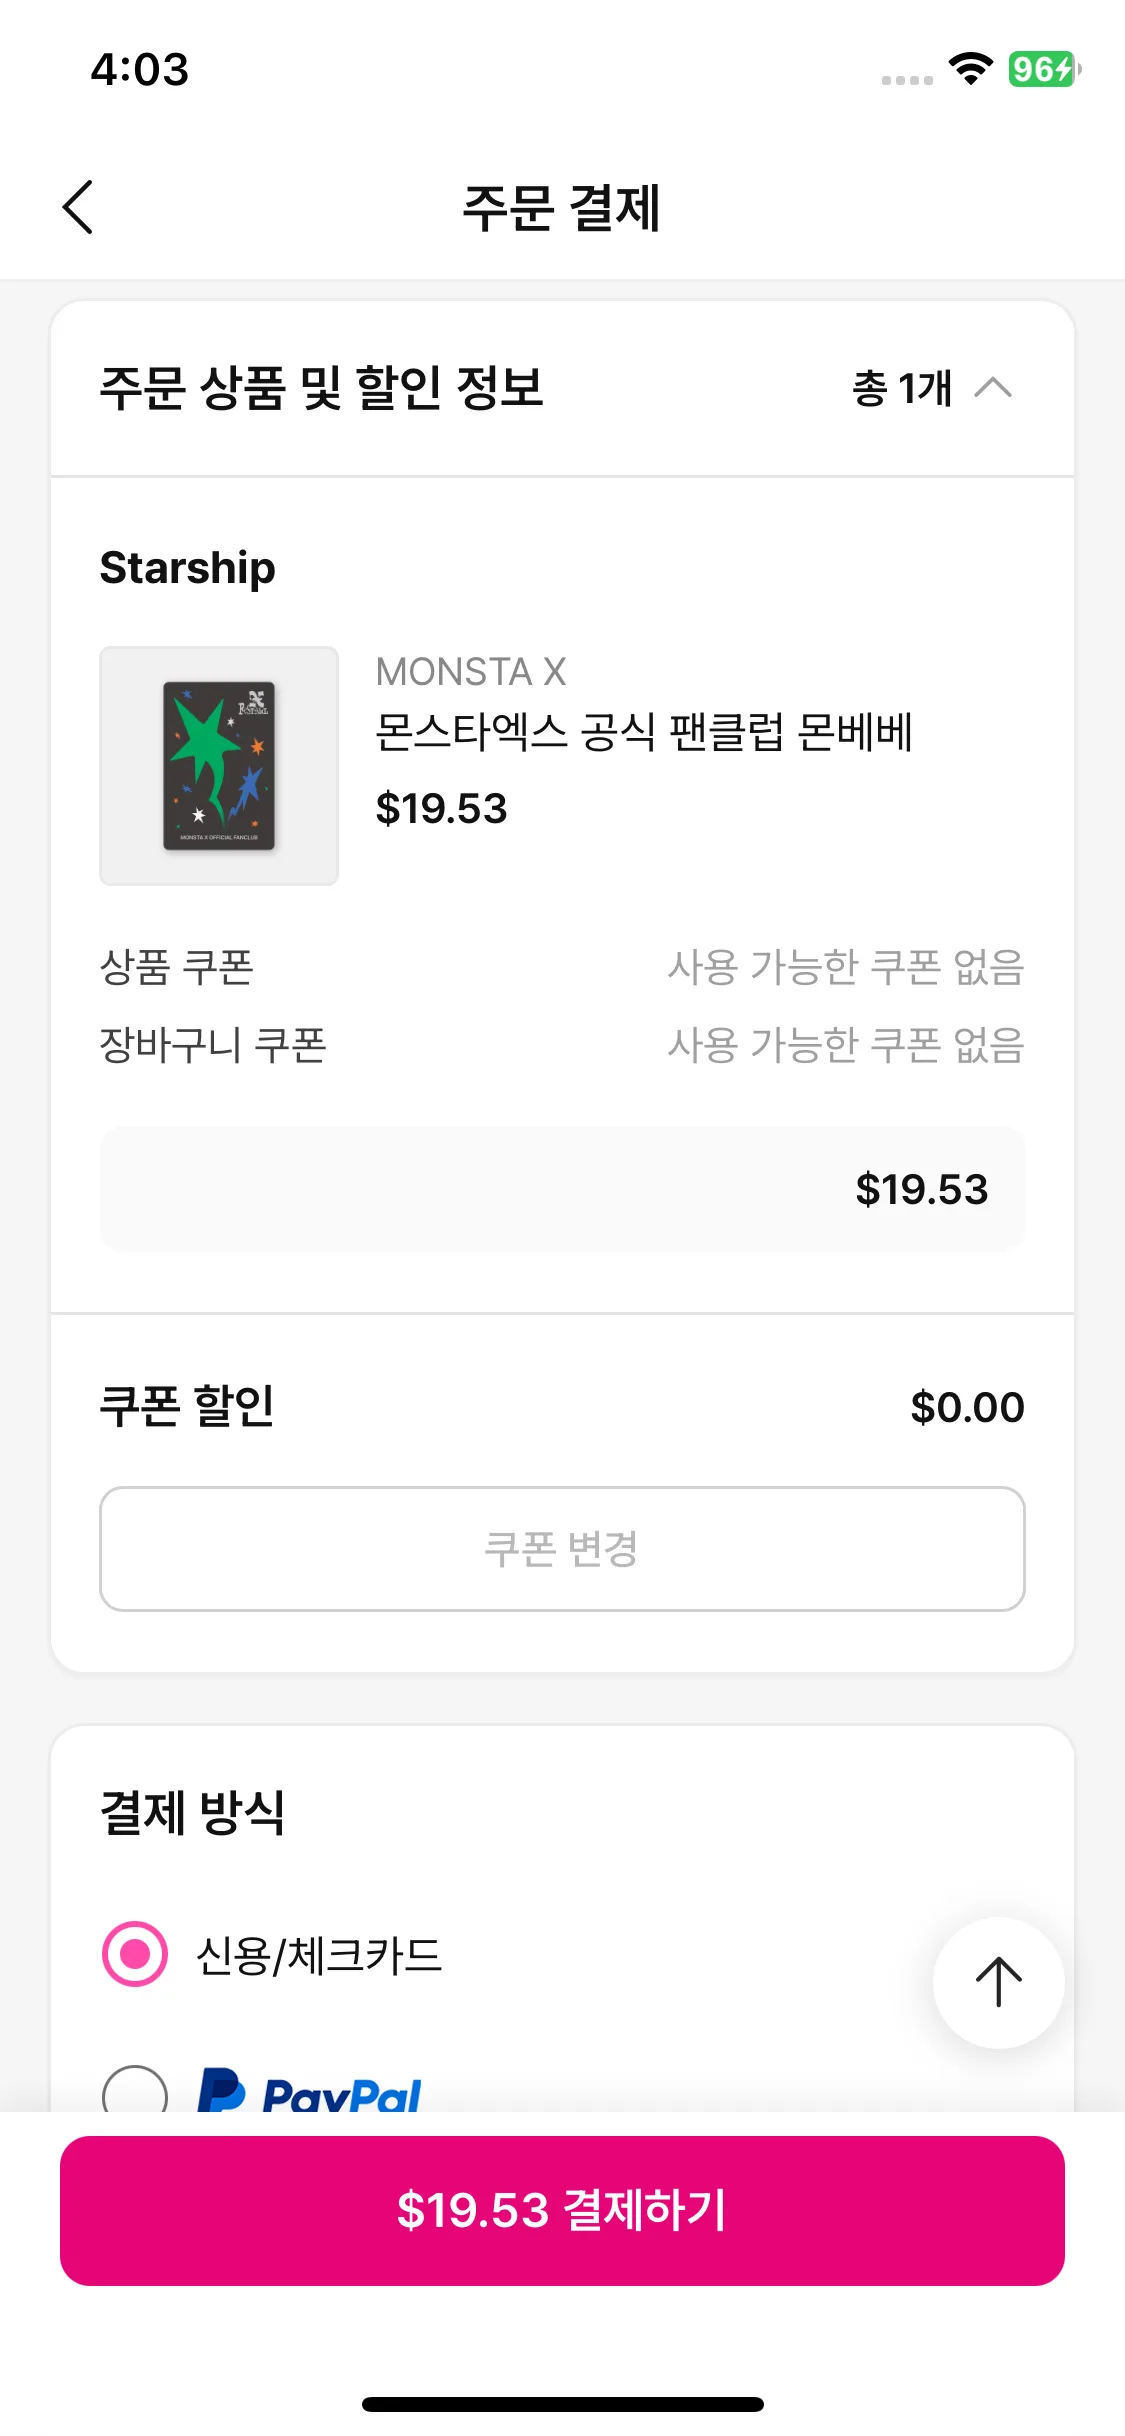Tap the Starship seller name
The height and width of the screenshot is (2436, 1125).
coord(187,568)
